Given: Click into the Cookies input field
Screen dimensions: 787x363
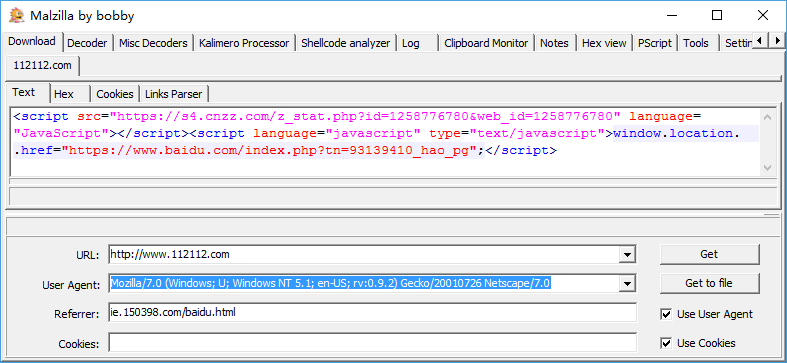Looking at the screenshot, I should (372, 343).
